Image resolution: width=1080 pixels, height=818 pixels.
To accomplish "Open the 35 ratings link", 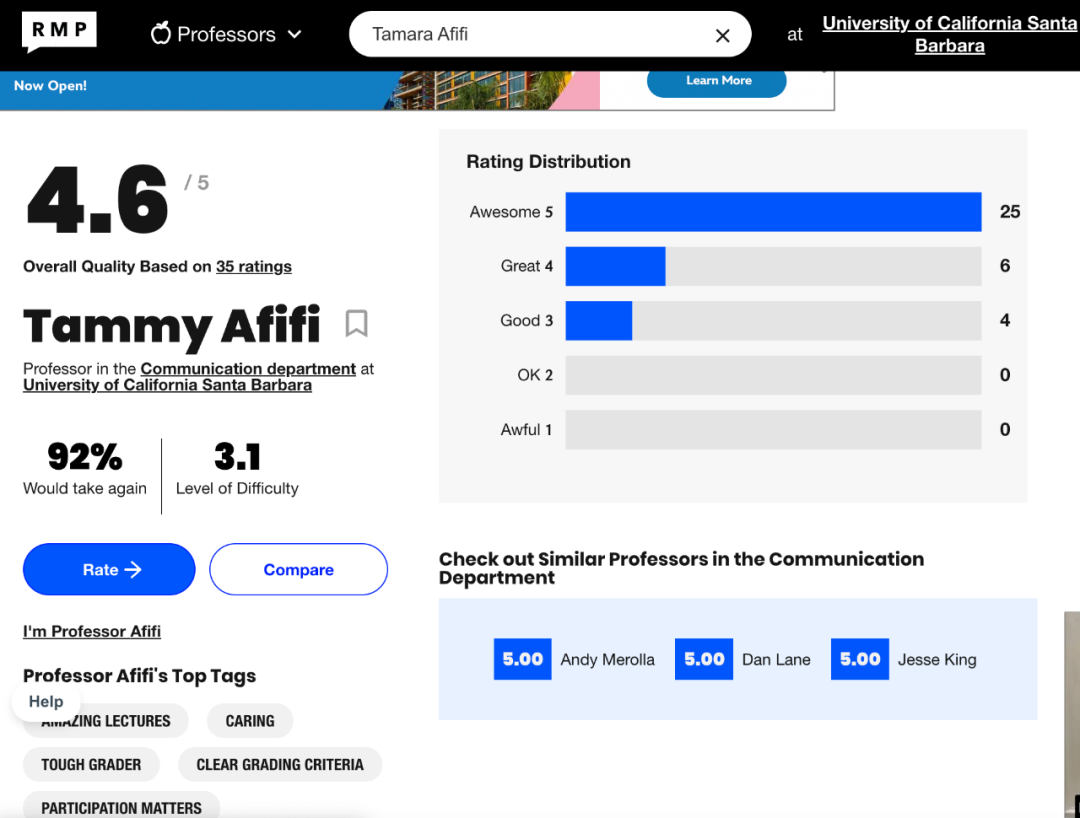I will (x=253, y=266).
